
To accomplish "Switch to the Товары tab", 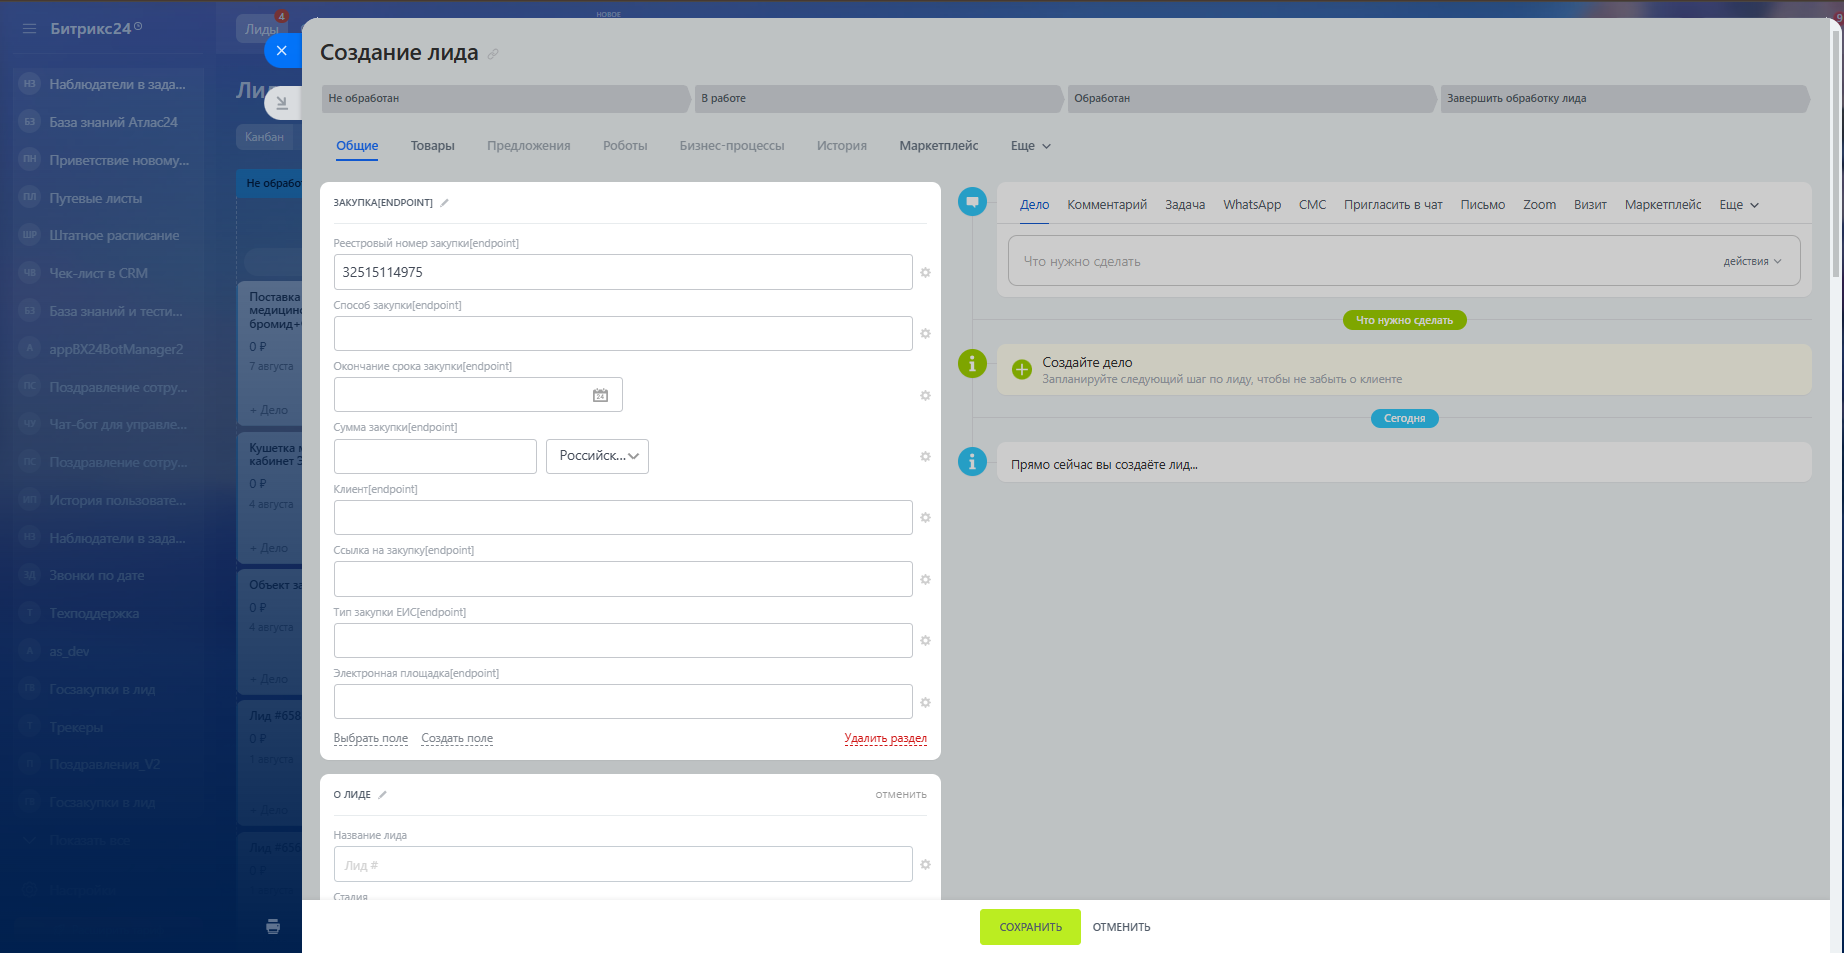I will [432, 146].
